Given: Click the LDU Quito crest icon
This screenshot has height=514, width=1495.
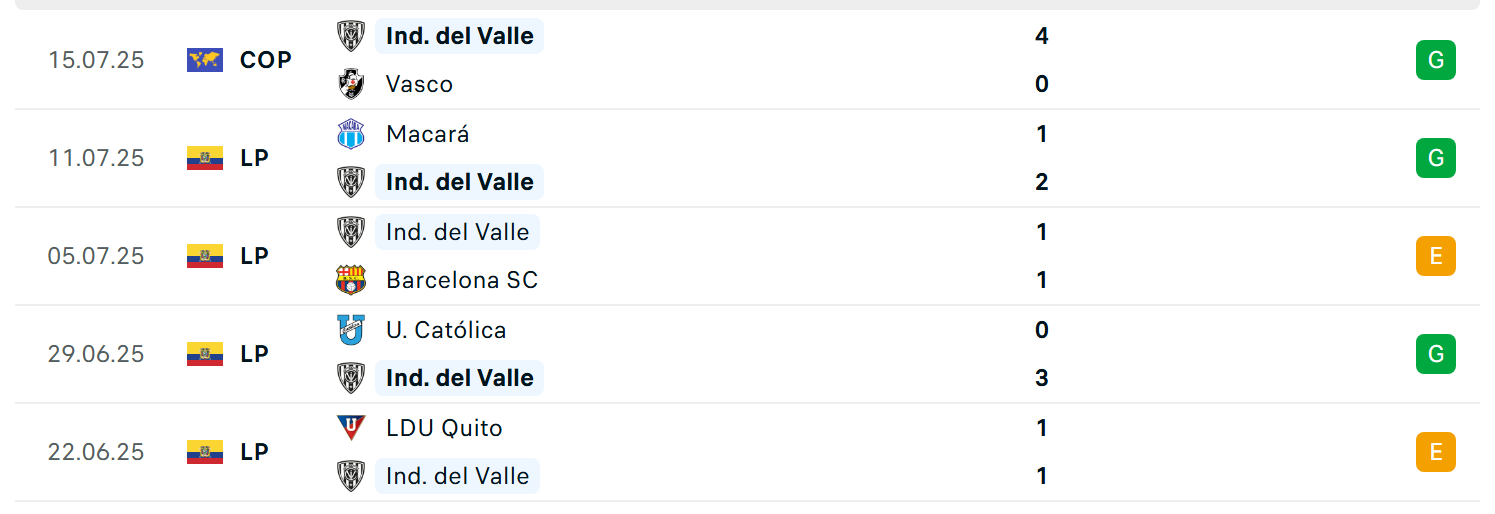Looking at the screenshot, I should (x=351, y=428).
